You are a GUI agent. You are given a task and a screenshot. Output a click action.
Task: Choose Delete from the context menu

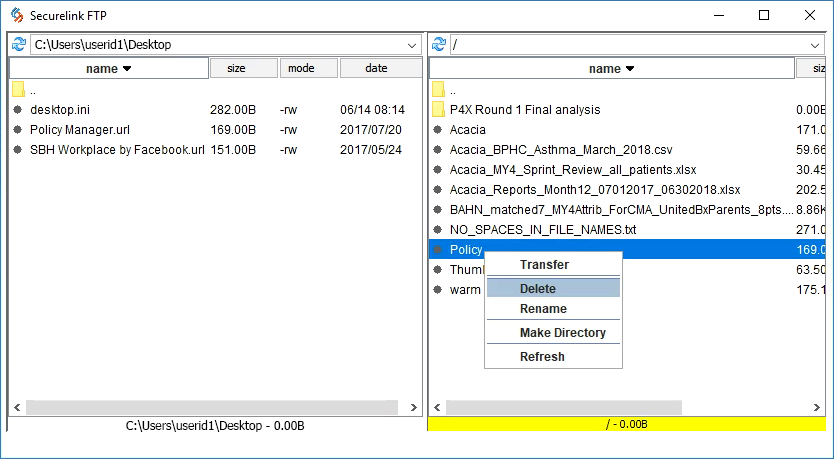tap(538, 288)
